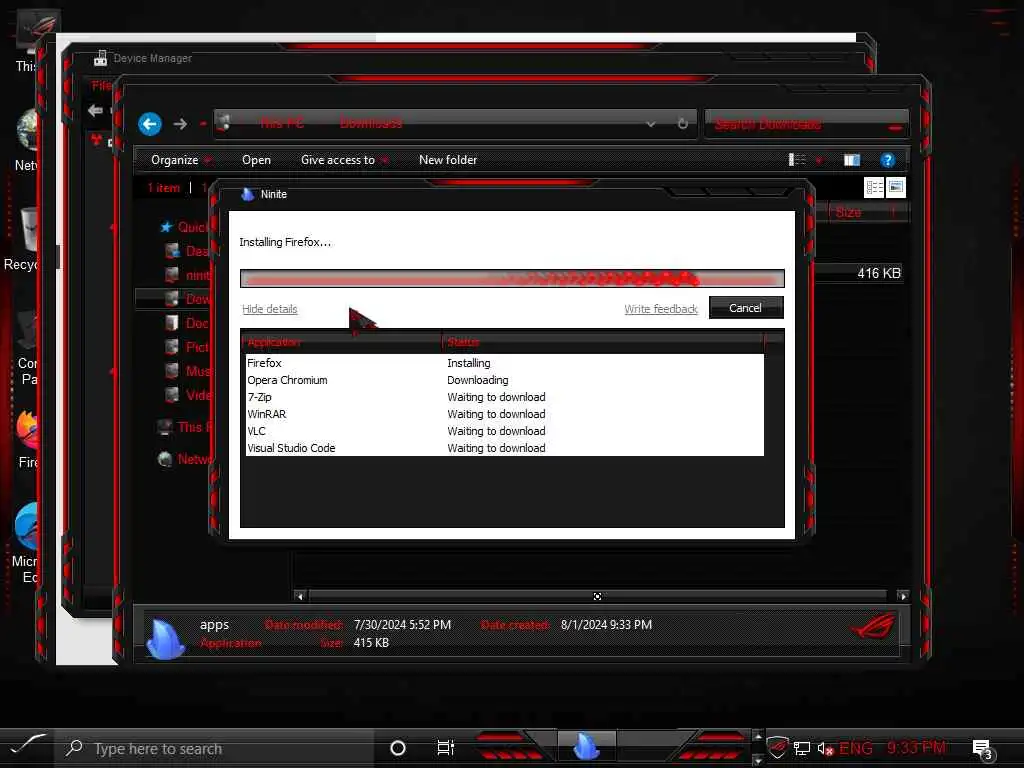The width and height of the screenshot is (1024, 768).
Task: Click the Videos folder icon in navigation pane
Action: pos(172,394)
